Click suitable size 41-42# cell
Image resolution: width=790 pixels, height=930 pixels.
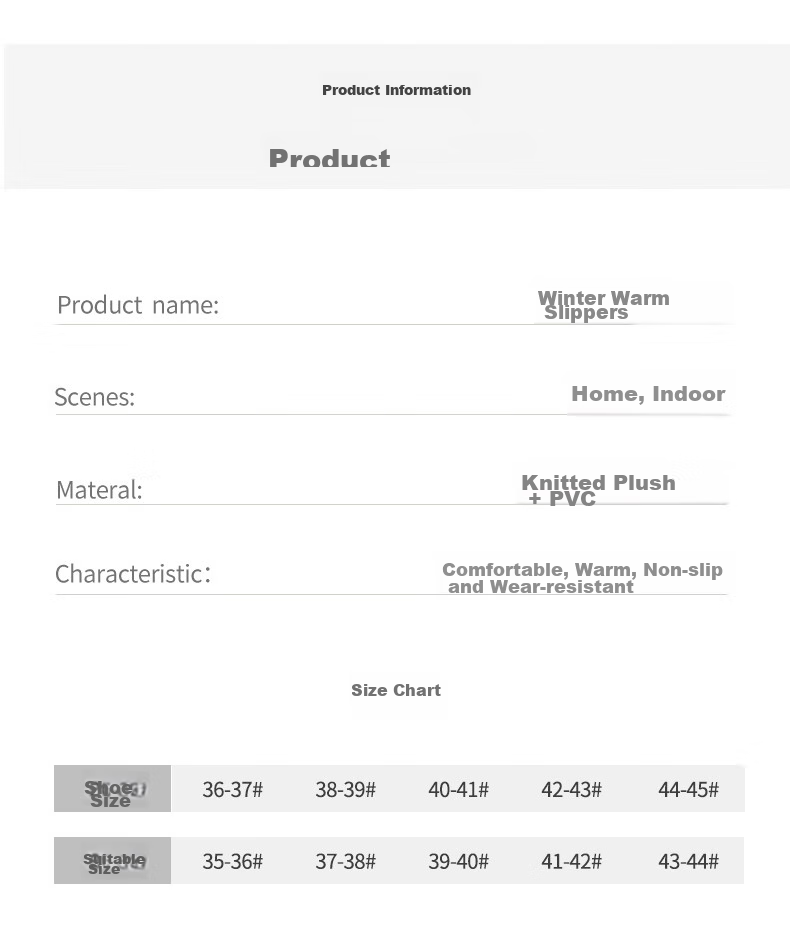click(571, 861)
